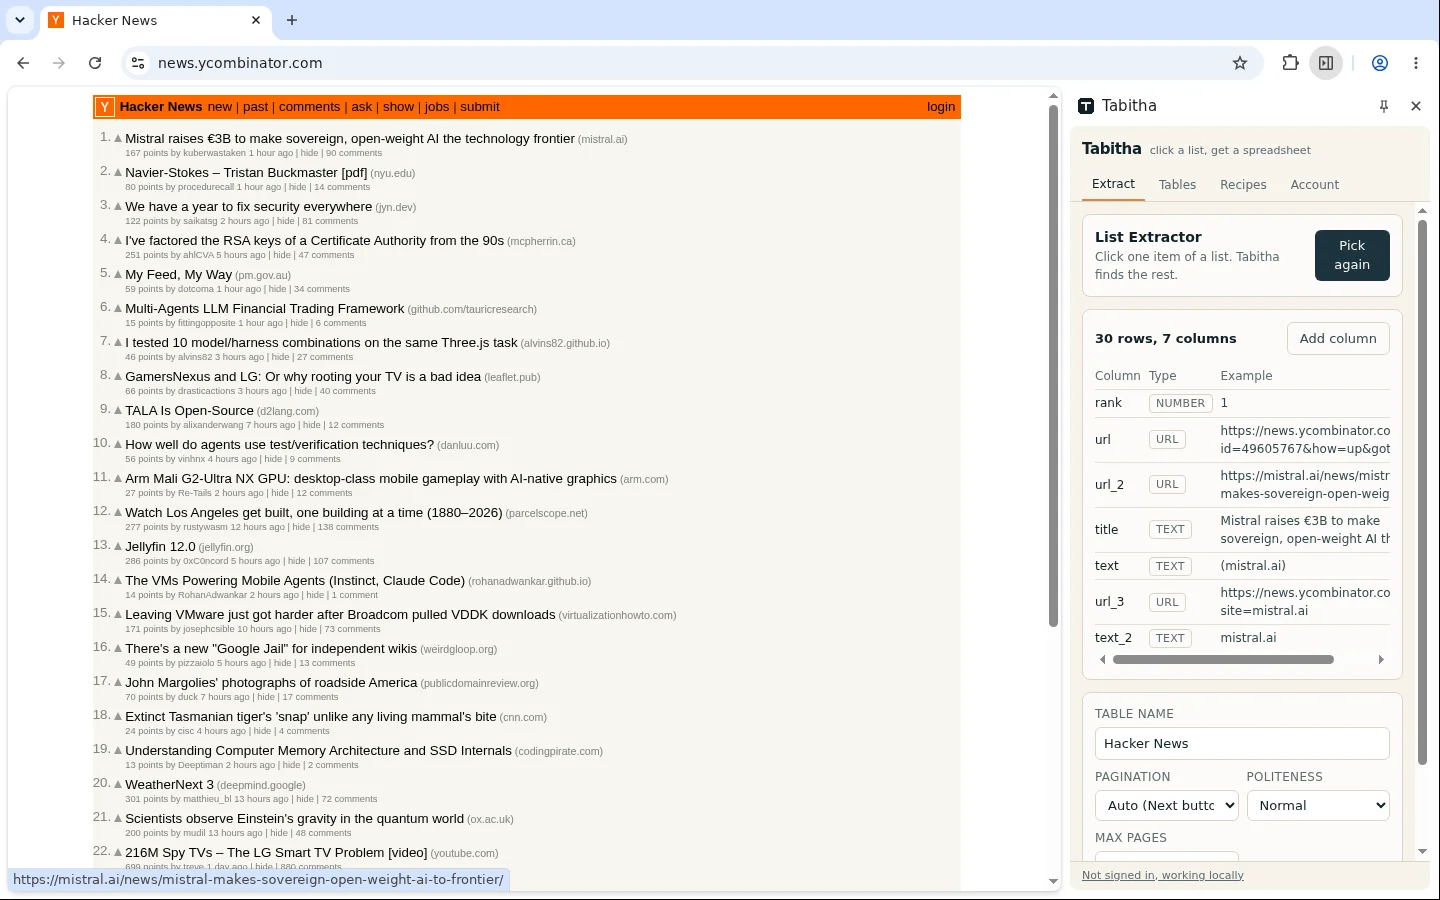Image resolution: width=1440 pixels, height=900 pixels.
Task: Open the 'new' link in Hacker News header
Action: (220, 107)
